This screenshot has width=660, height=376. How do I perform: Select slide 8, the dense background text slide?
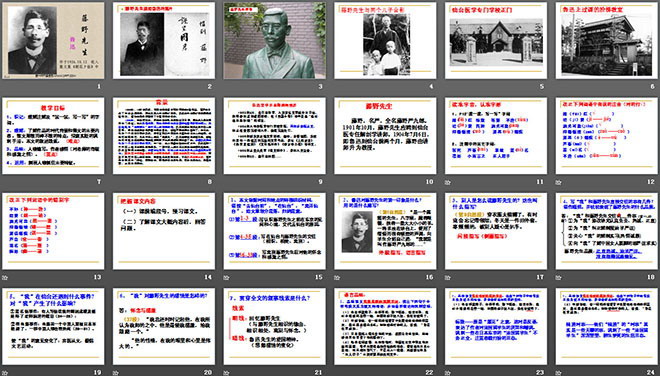click(x=164, y=136)
